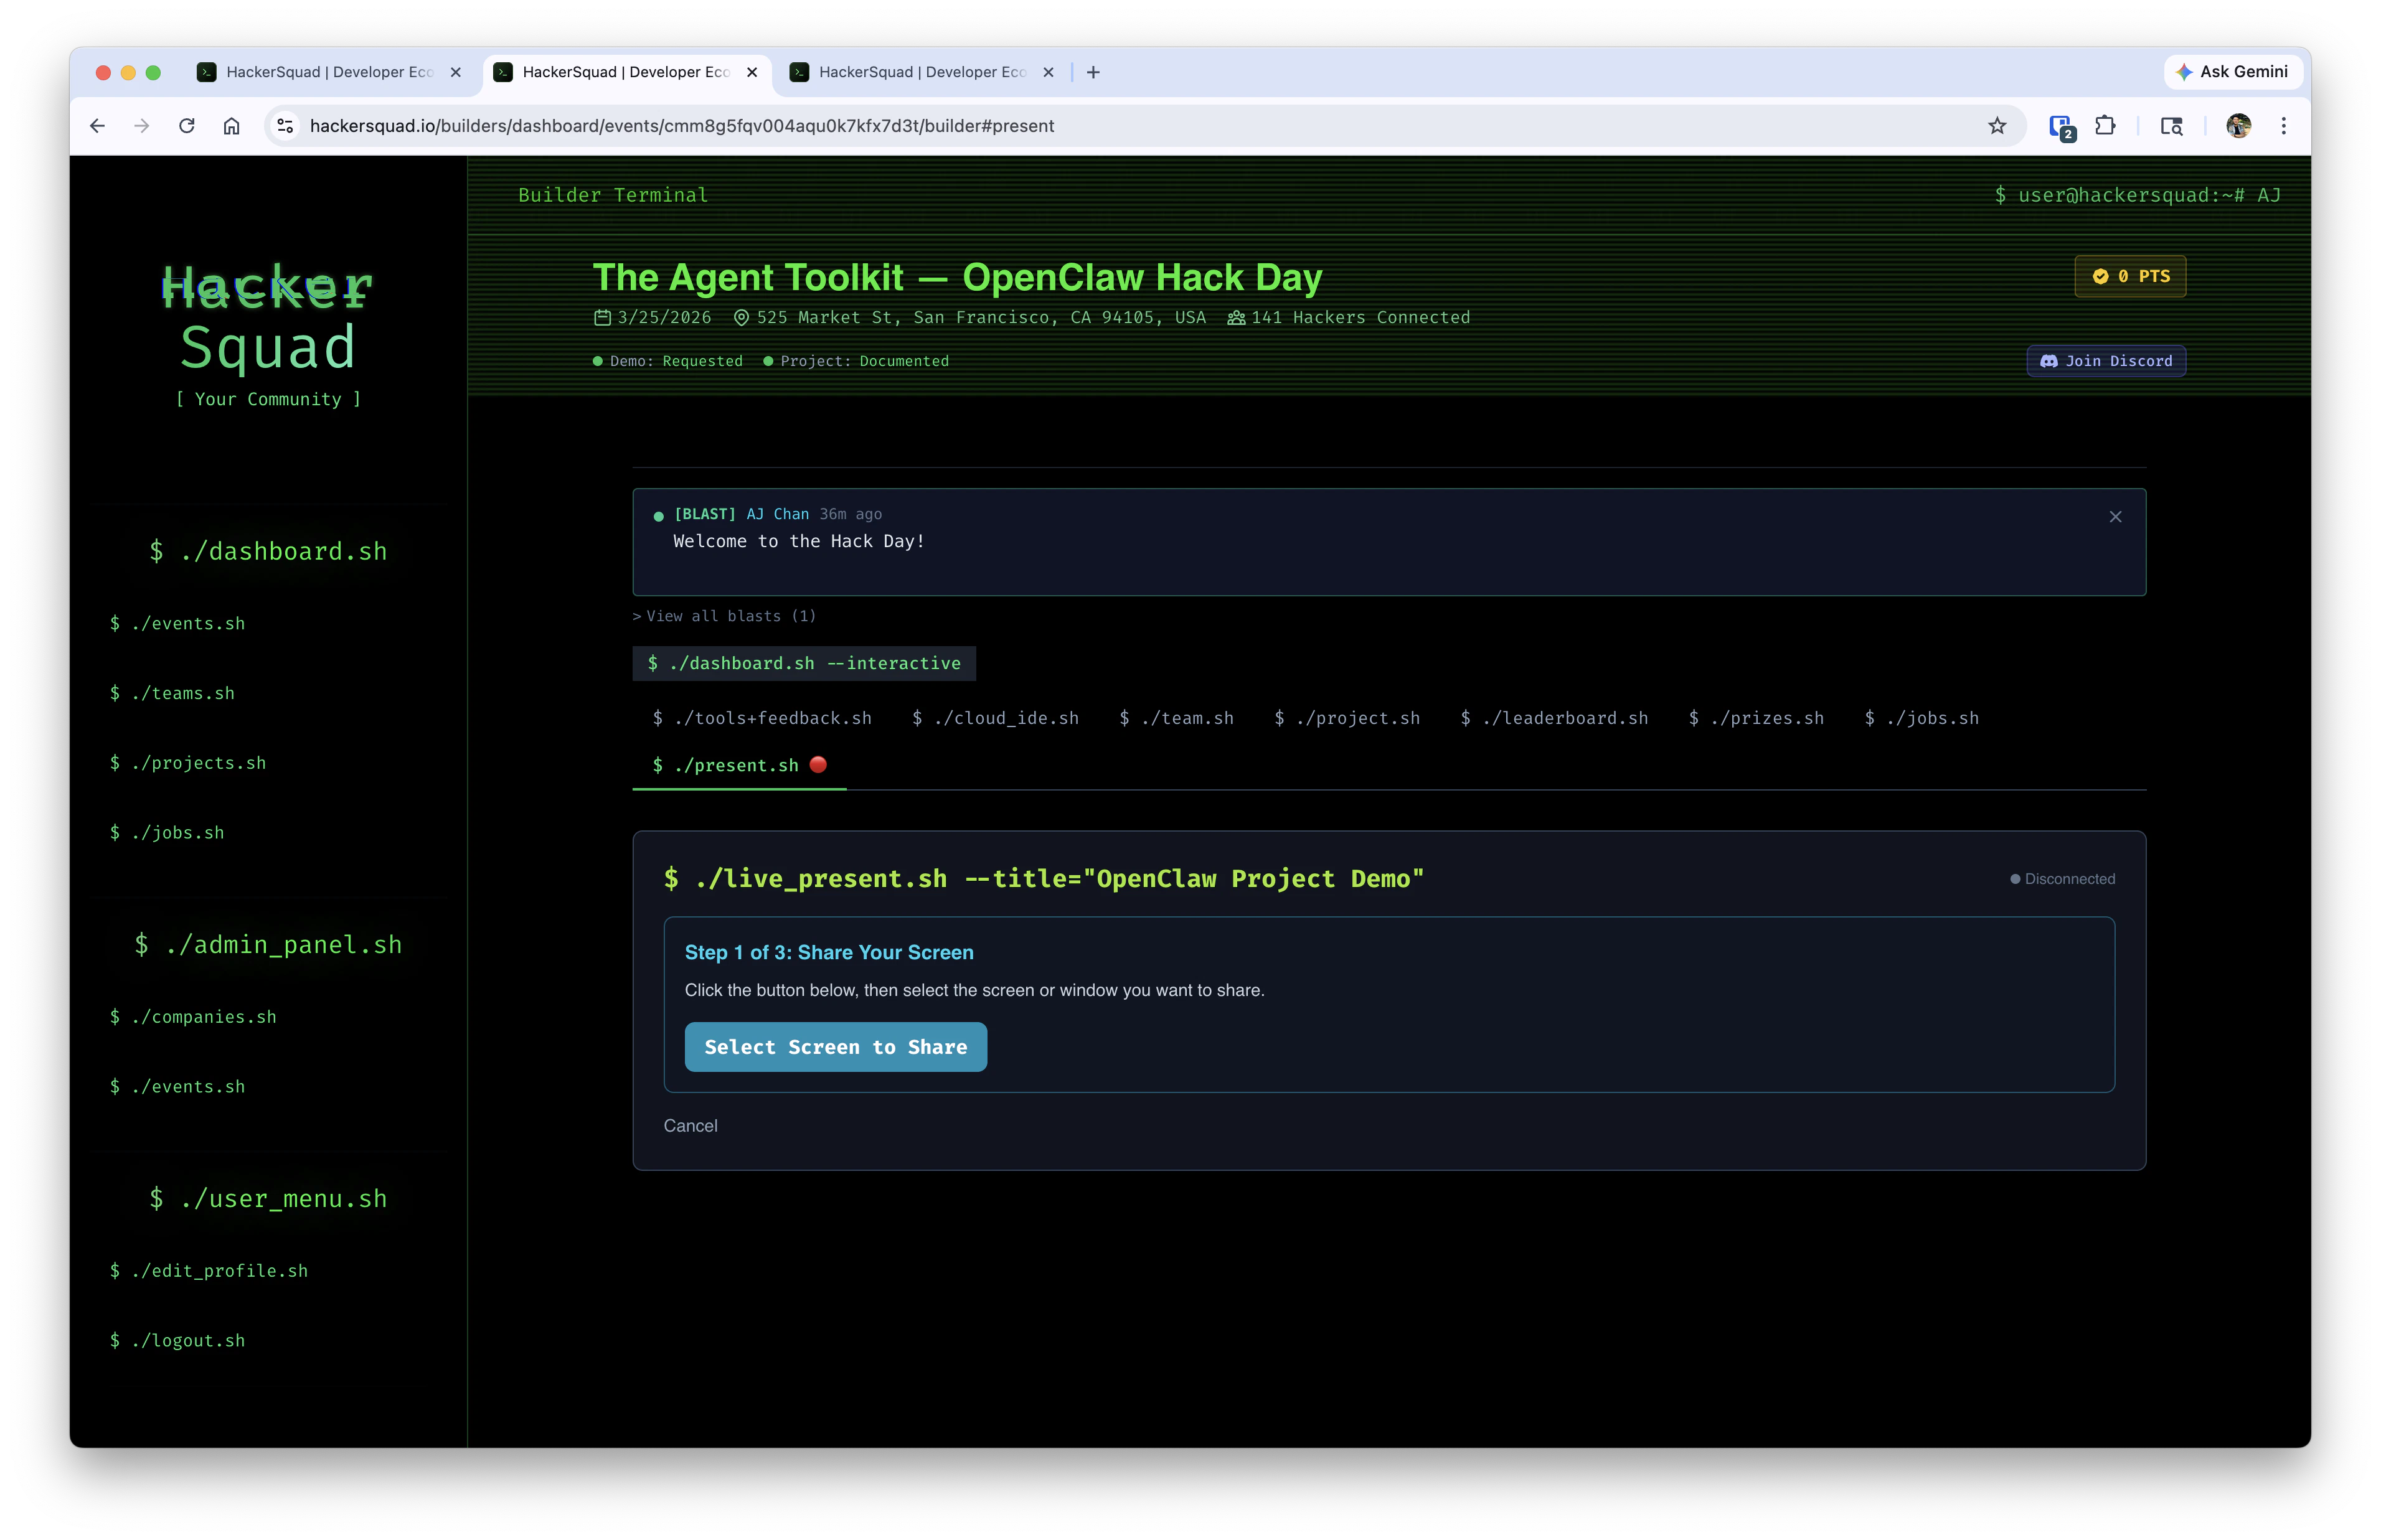Open ./admin_panel.sh in the sidebar
Viewport: 2381px width, 1540px height.
pos(268,945)
